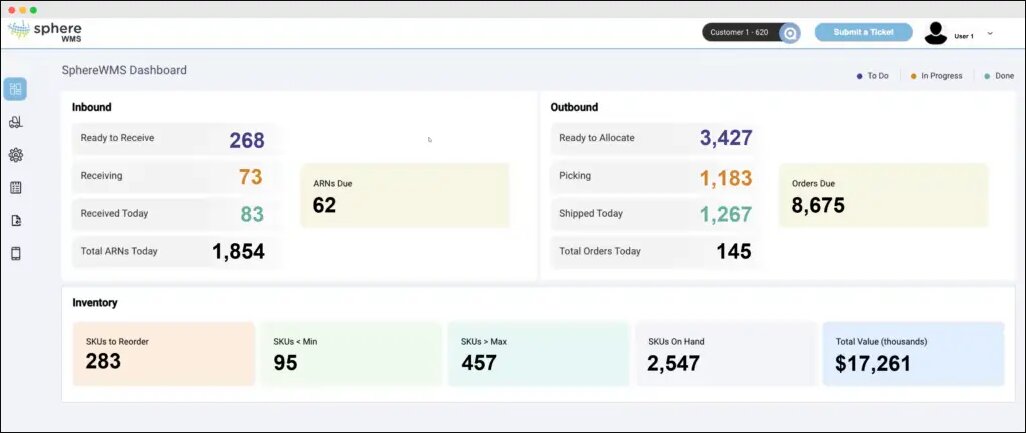This screenshot has width=1026, height=433.
Task: Open the Ready to Receive tile
Action: pyautogui.click(x=174, y=139)
